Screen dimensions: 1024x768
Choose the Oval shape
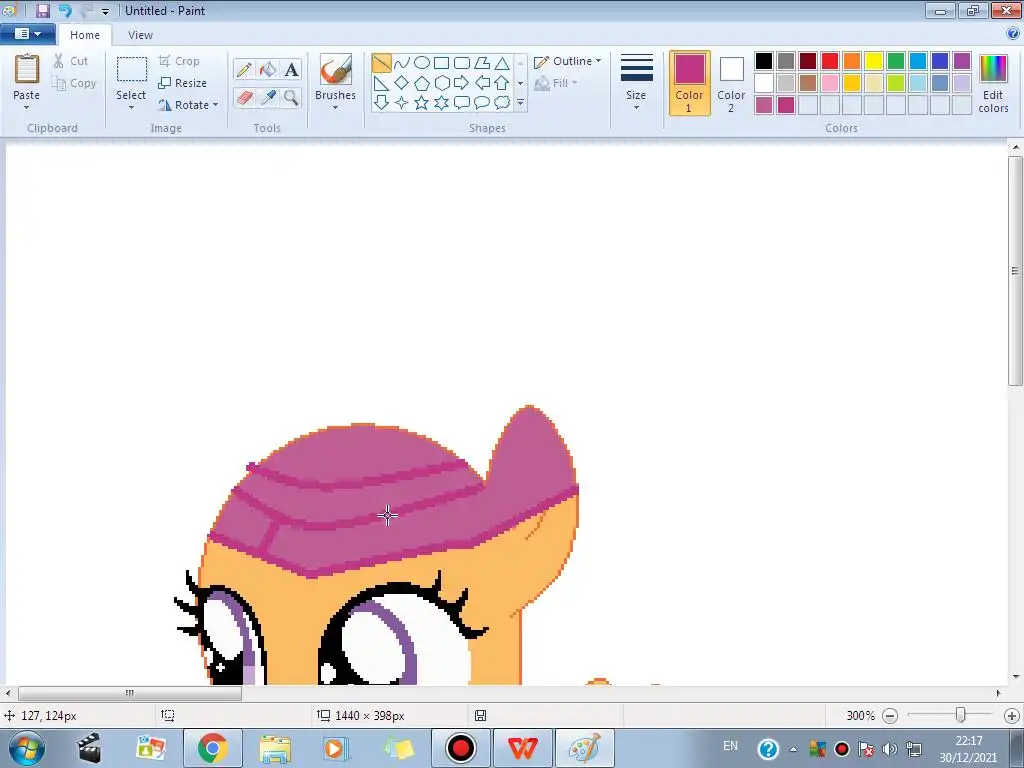pos(422,63)
